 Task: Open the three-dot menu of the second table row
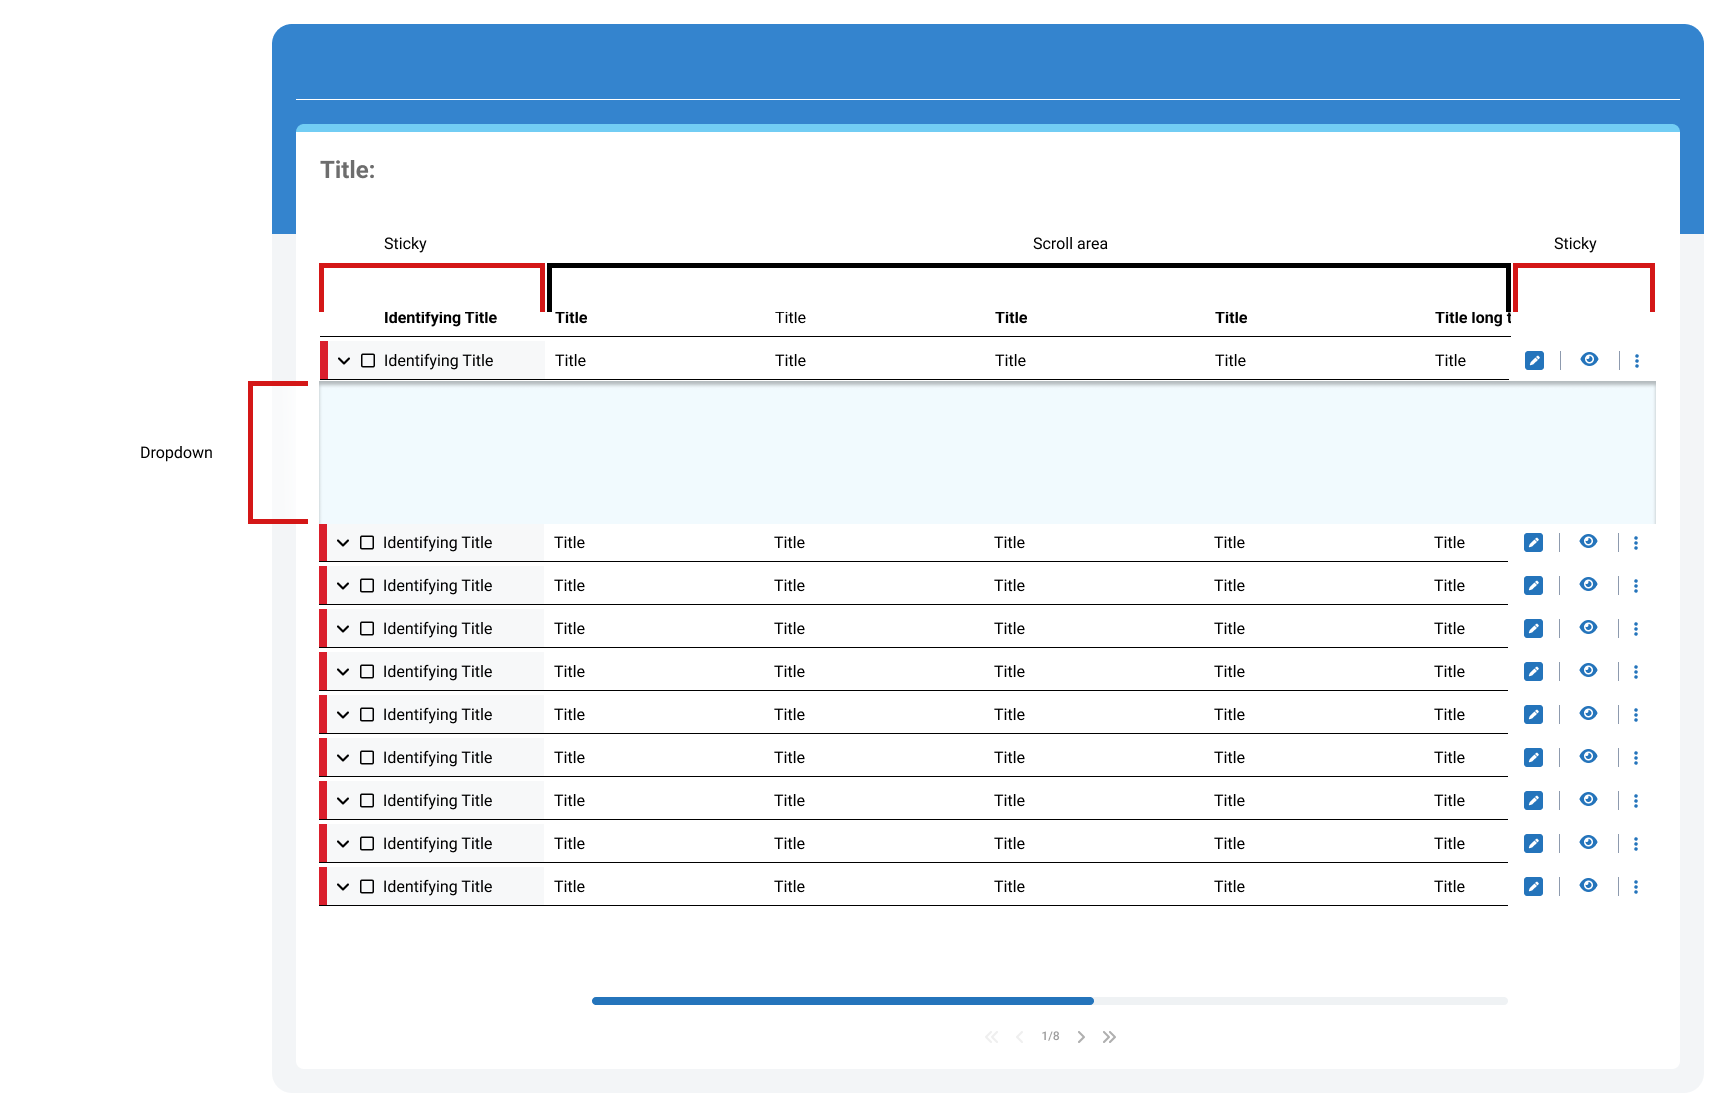1636,543
